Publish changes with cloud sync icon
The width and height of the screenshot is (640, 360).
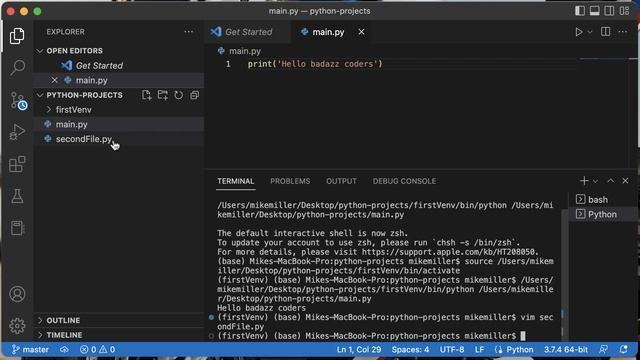pyautogui.click(x=64, y=349)
